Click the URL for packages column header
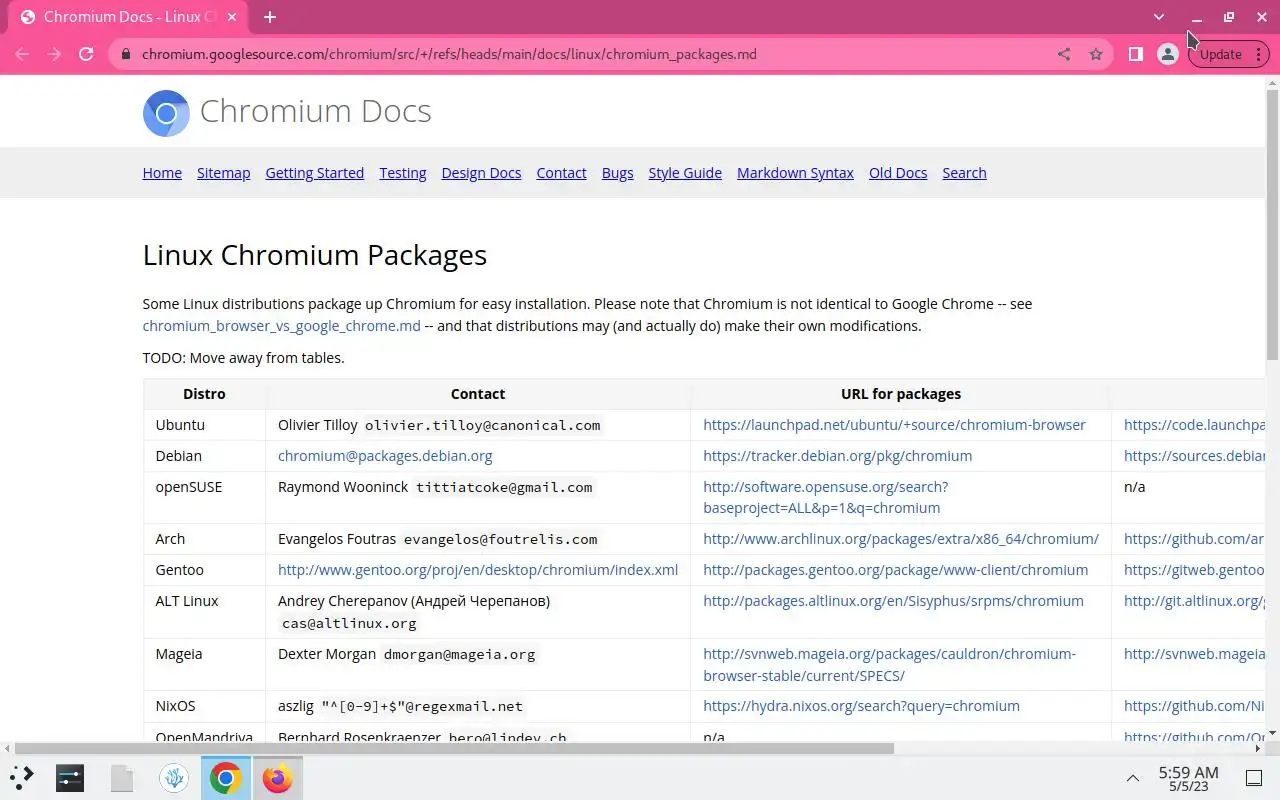1280x800 pixels. pos(901,394)
